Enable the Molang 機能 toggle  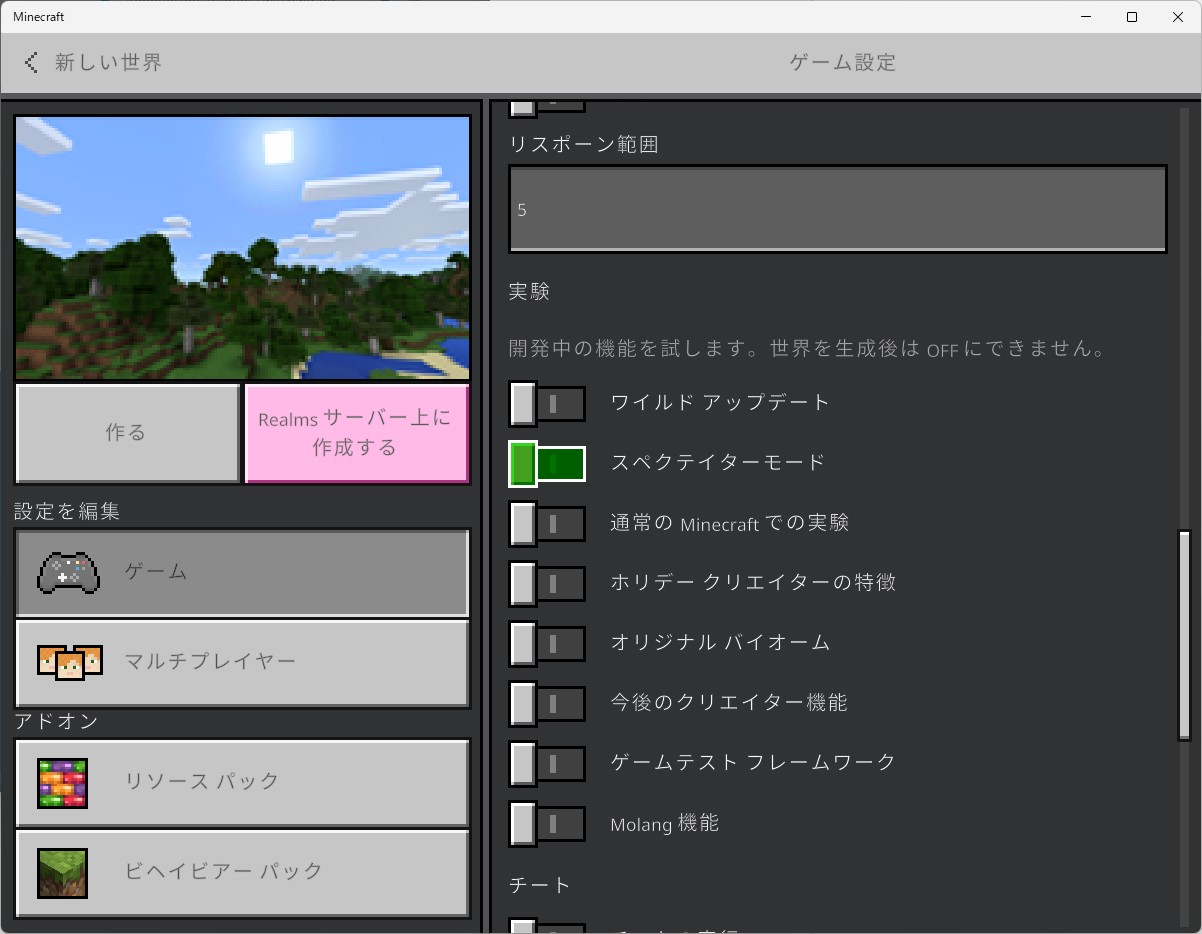tap(547, 824)
